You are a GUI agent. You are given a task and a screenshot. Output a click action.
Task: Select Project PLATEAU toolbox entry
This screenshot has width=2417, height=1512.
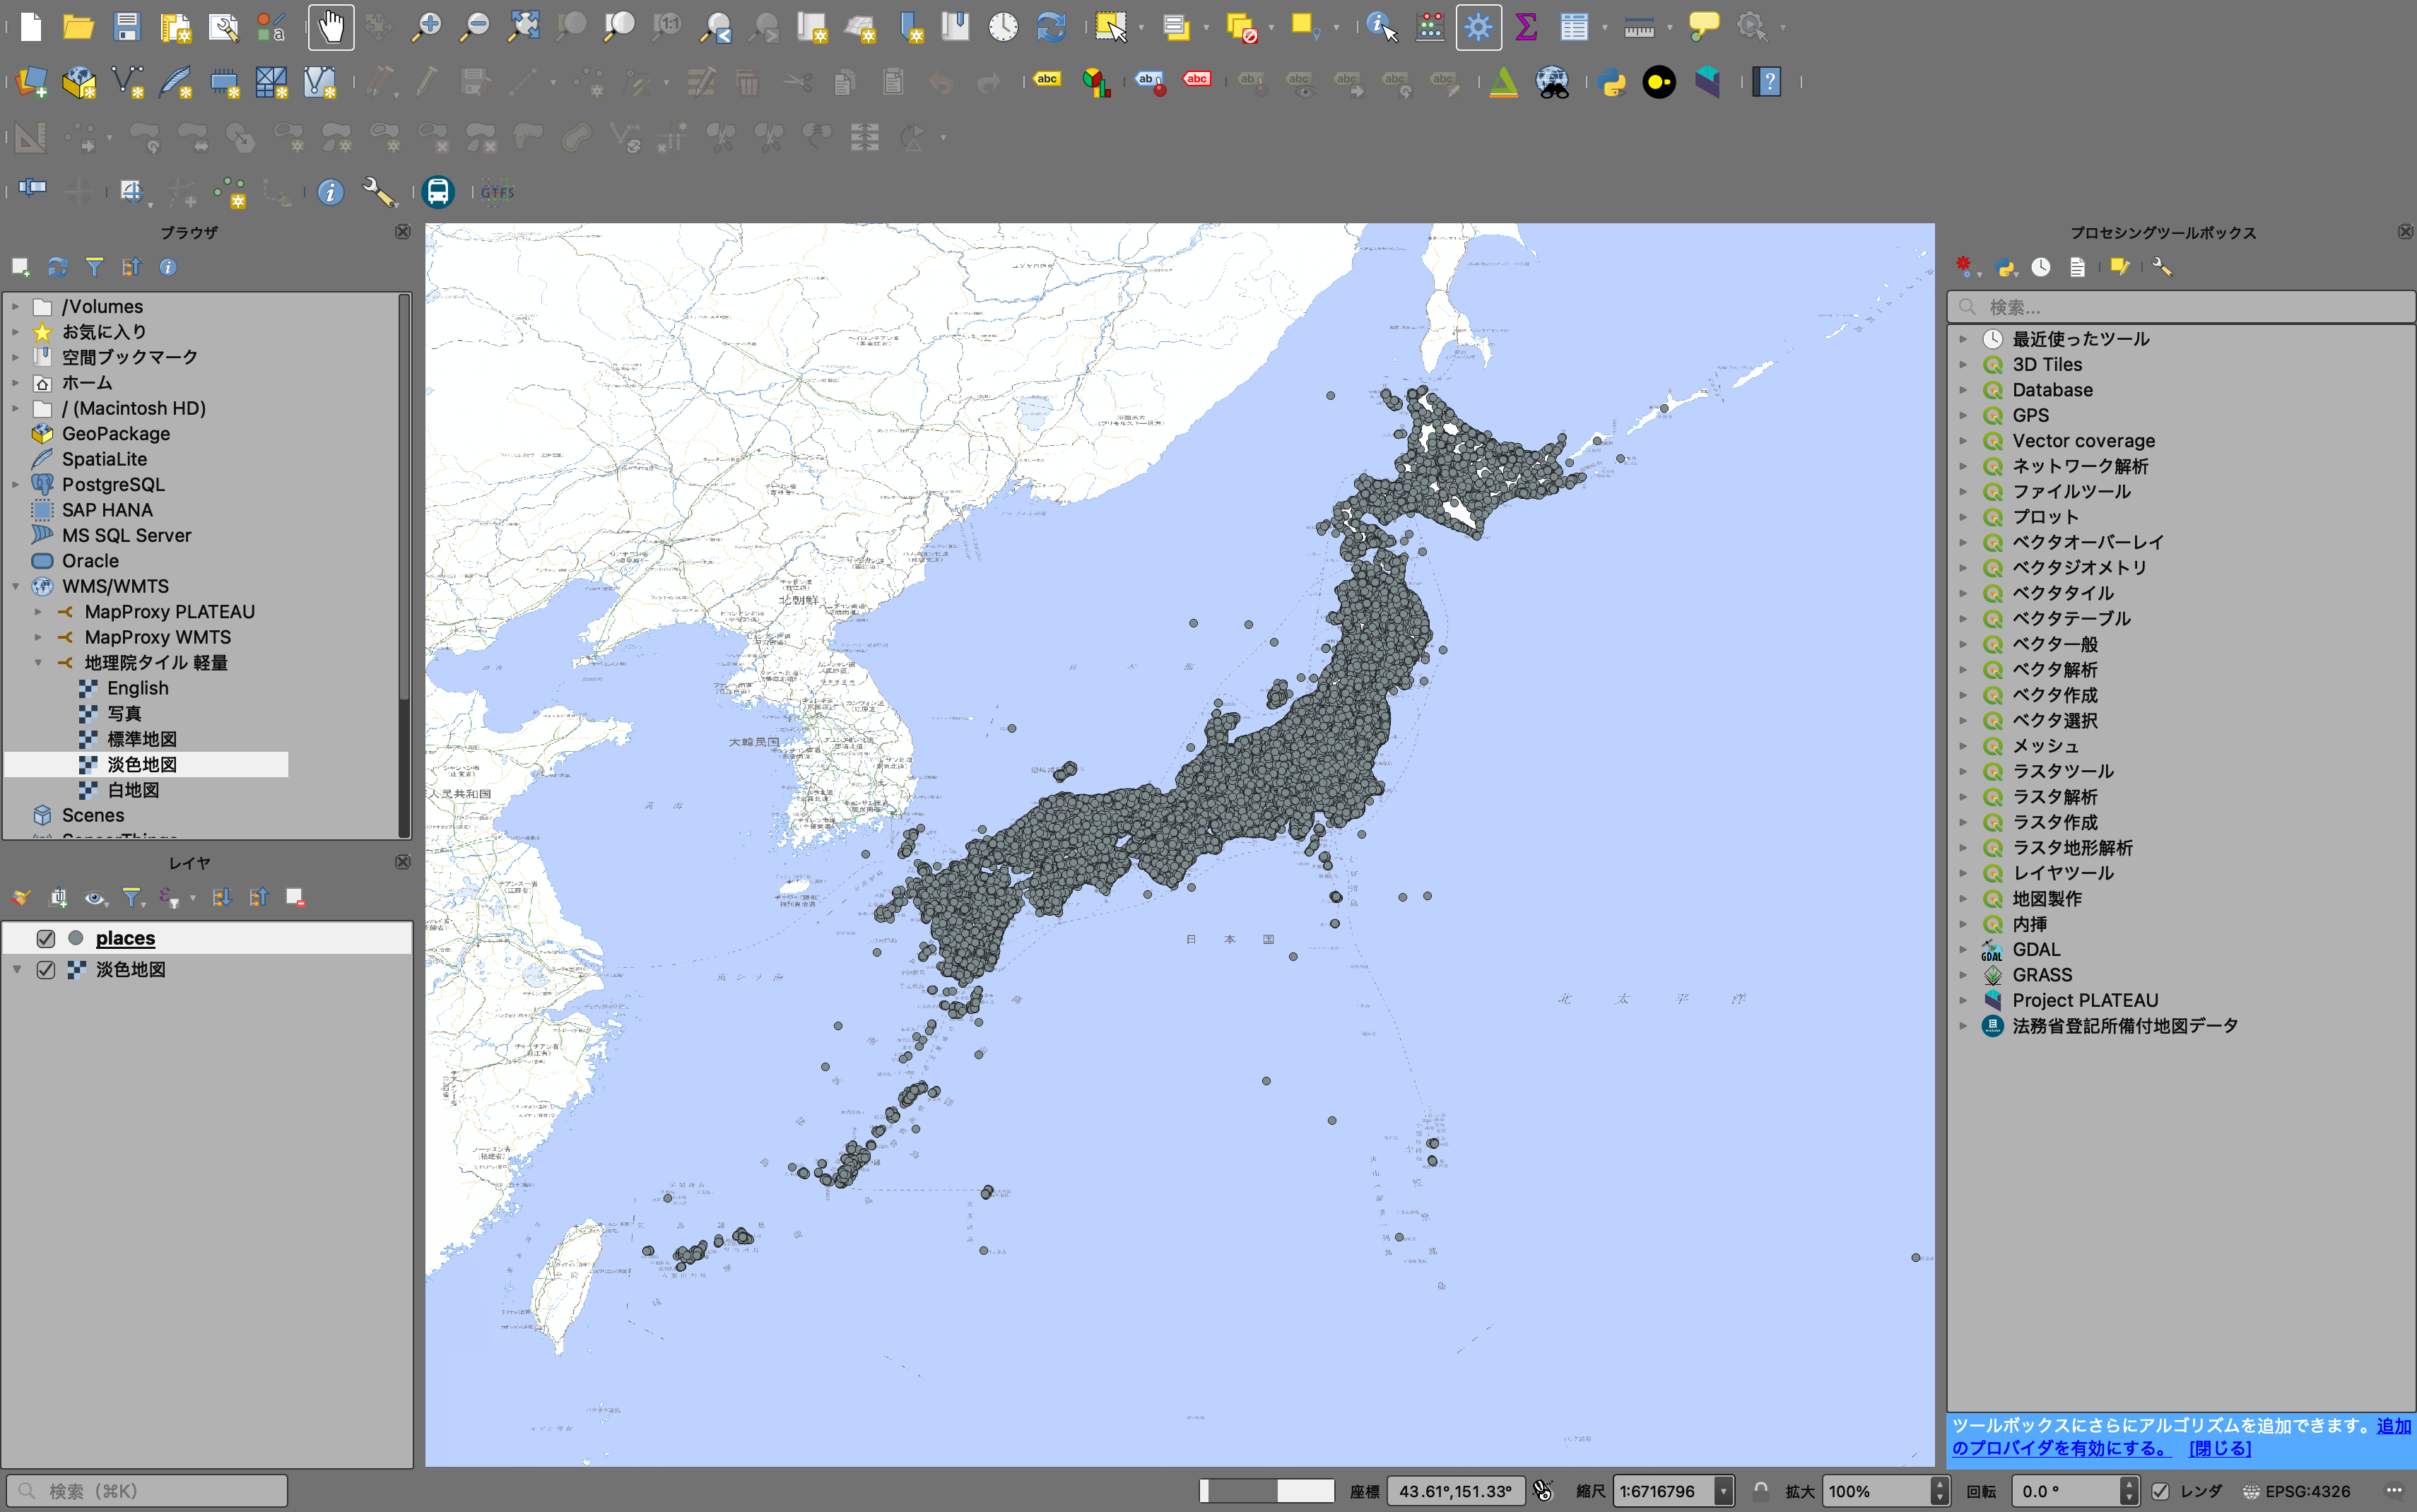pos(2085,1000)
